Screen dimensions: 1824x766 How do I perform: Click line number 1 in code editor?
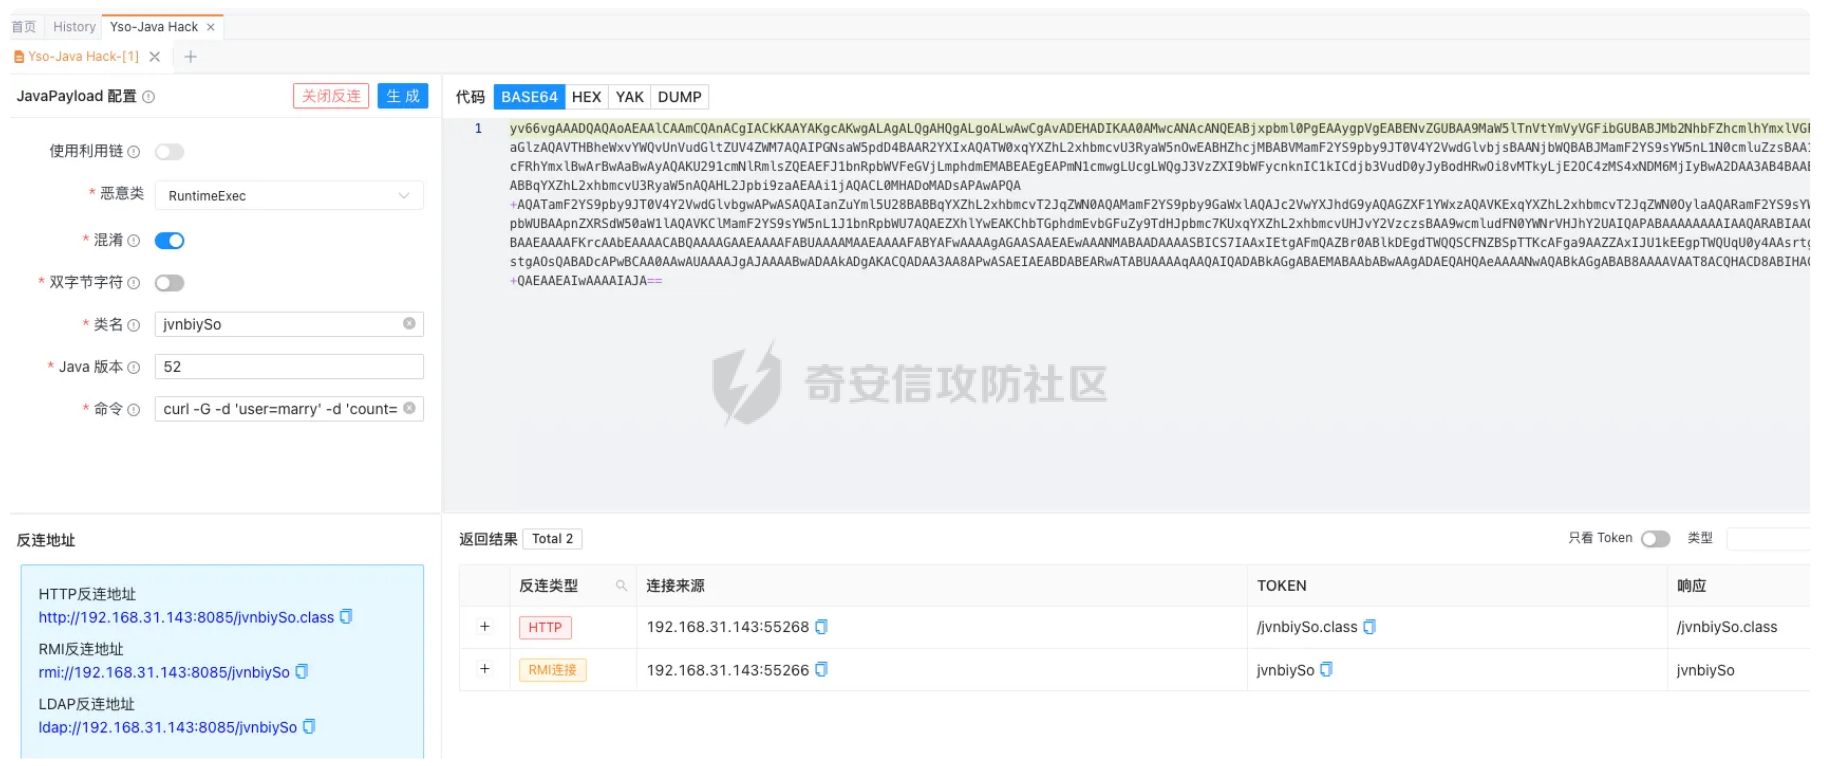(478, 129)
